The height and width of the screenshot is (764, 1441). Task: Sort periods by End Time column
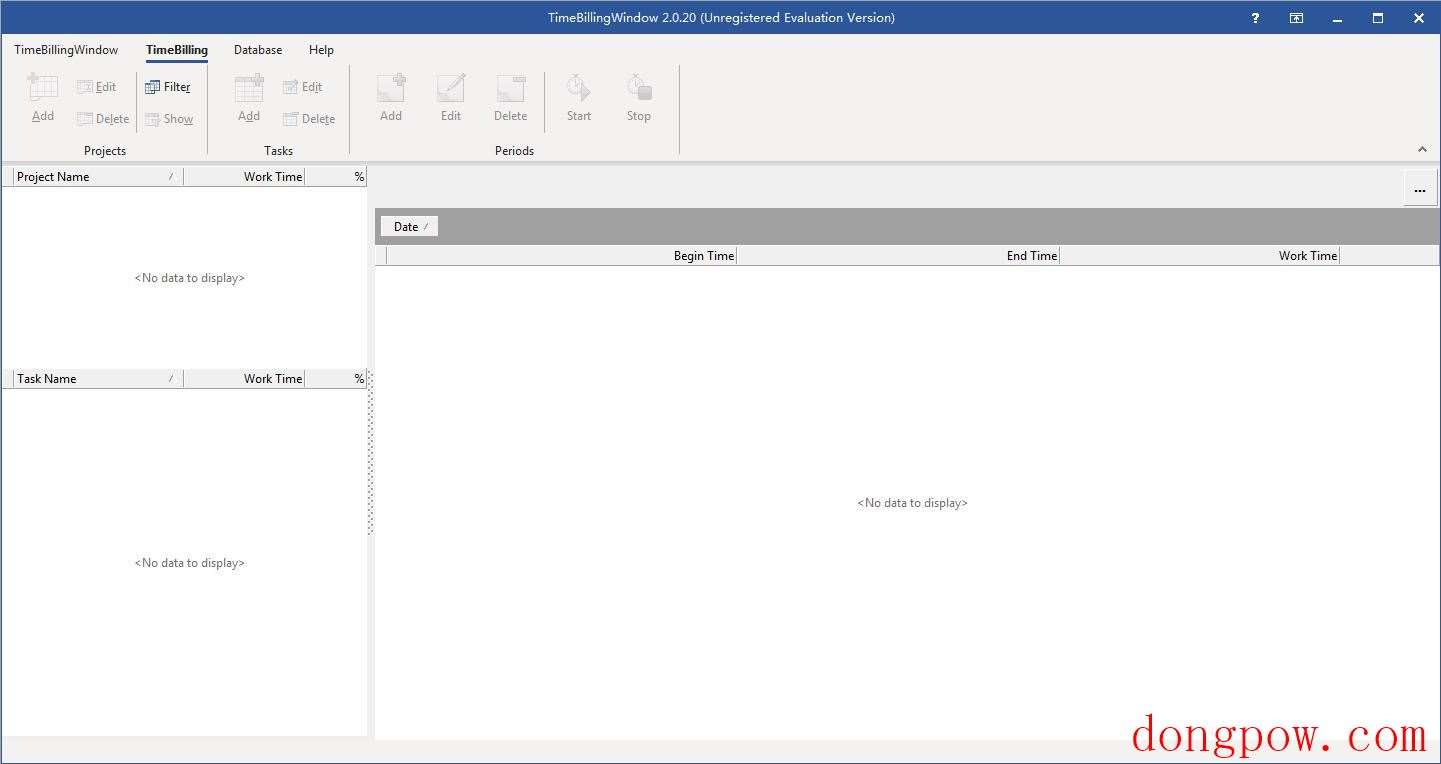pos(898,256)
